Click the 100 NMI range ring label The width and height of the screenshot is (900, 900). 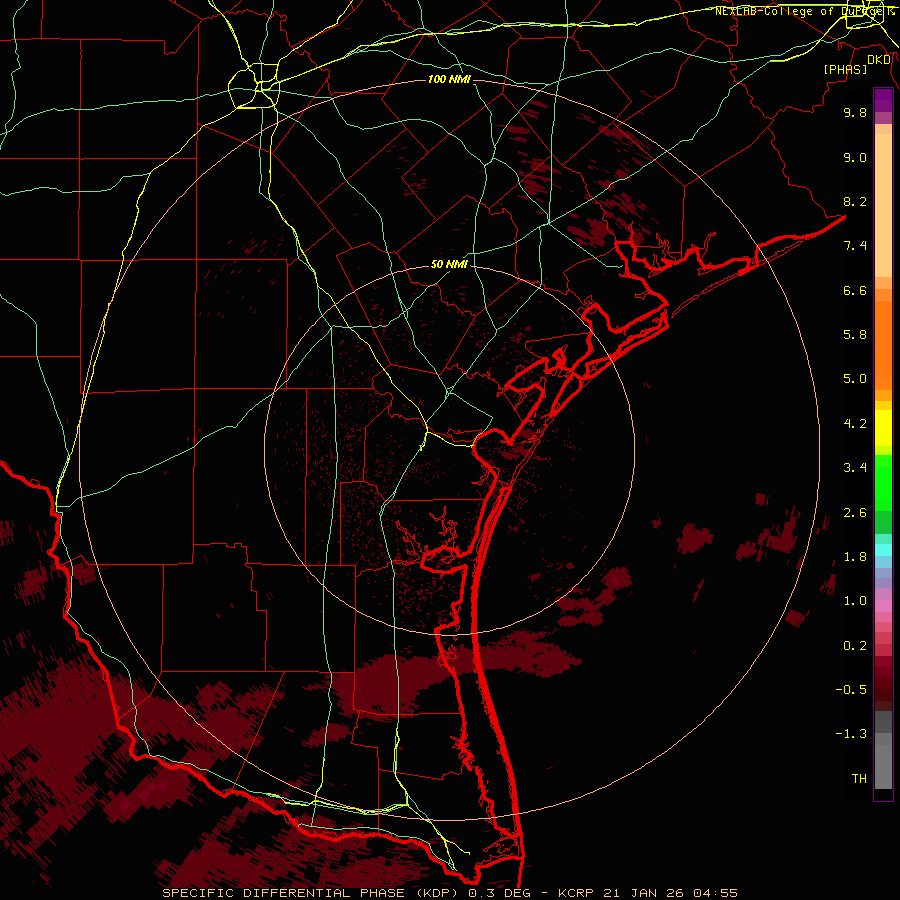click(x=449, y=79)
